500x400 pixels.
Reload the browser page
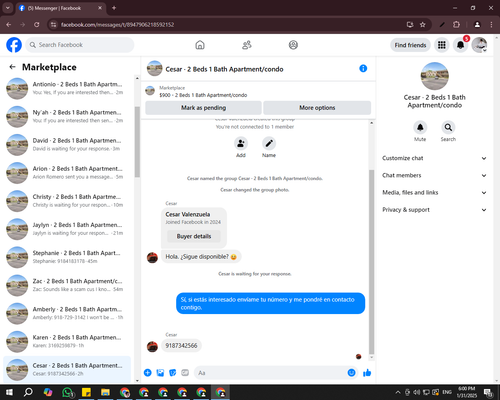pyautogui.click(x=37, y=24)
